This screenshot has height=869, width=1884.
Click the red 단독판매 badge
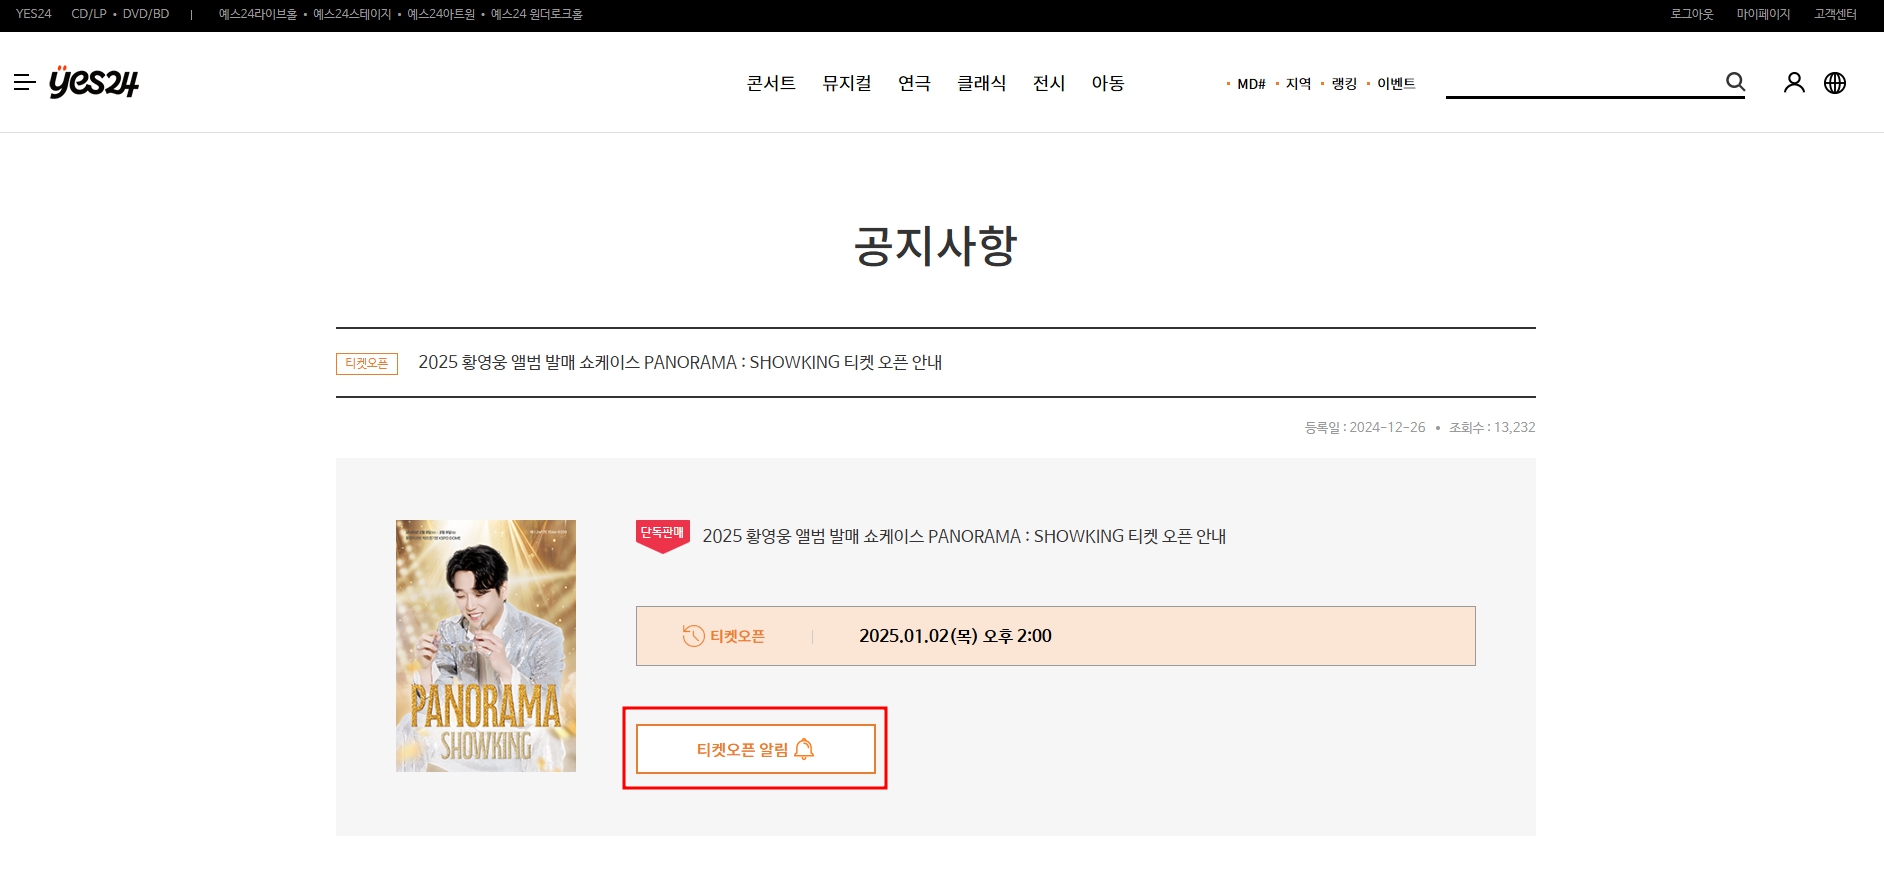(x=663, y=536)
